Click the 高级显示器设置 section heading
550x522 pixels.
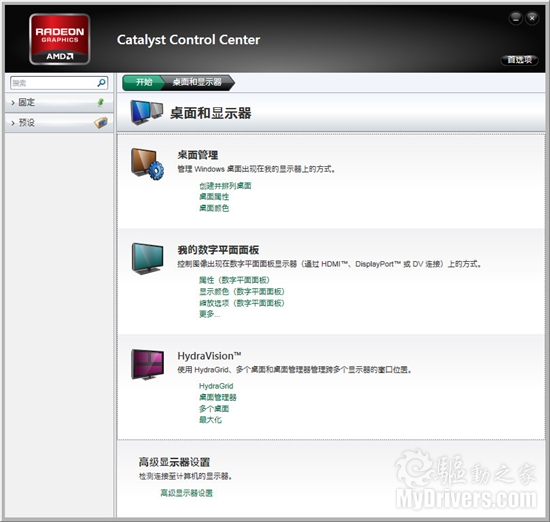[x=174, y=462]
